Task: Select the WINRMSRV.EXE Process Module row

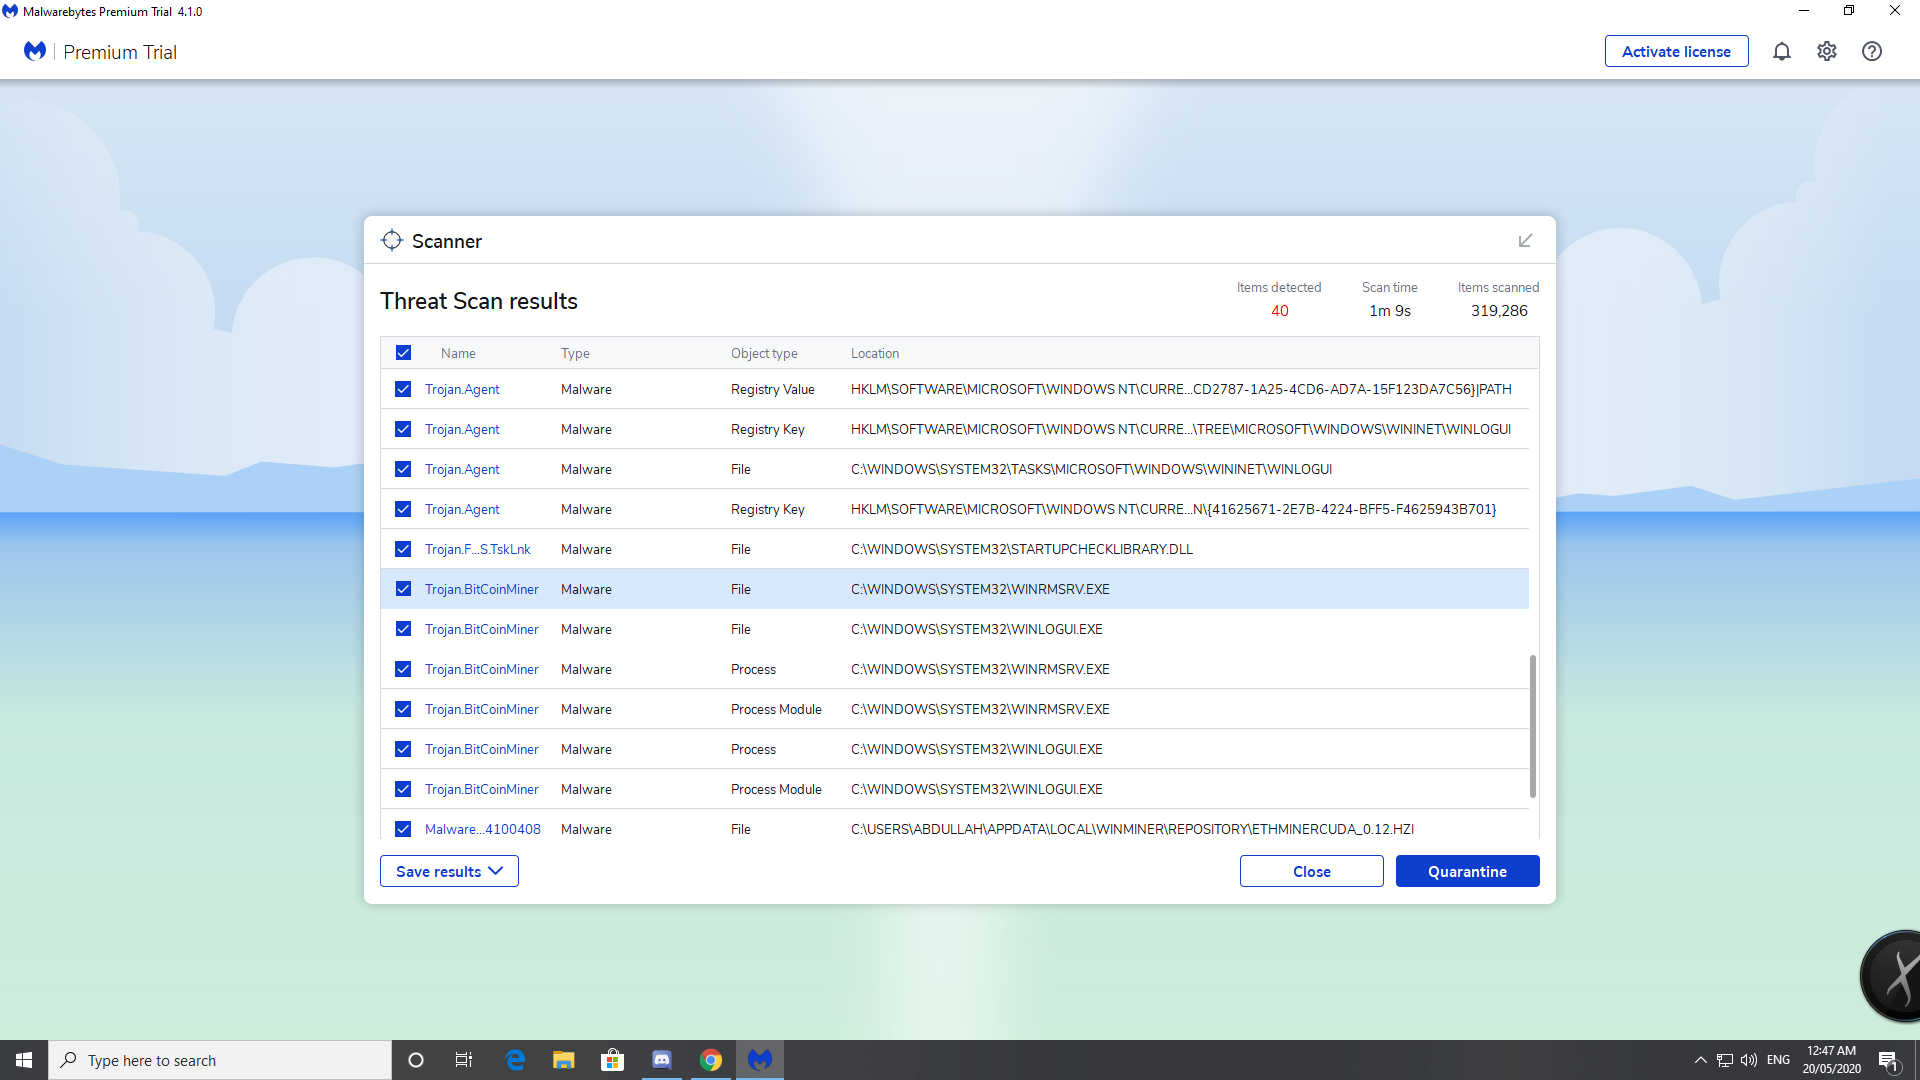Action: pos(954,709)
